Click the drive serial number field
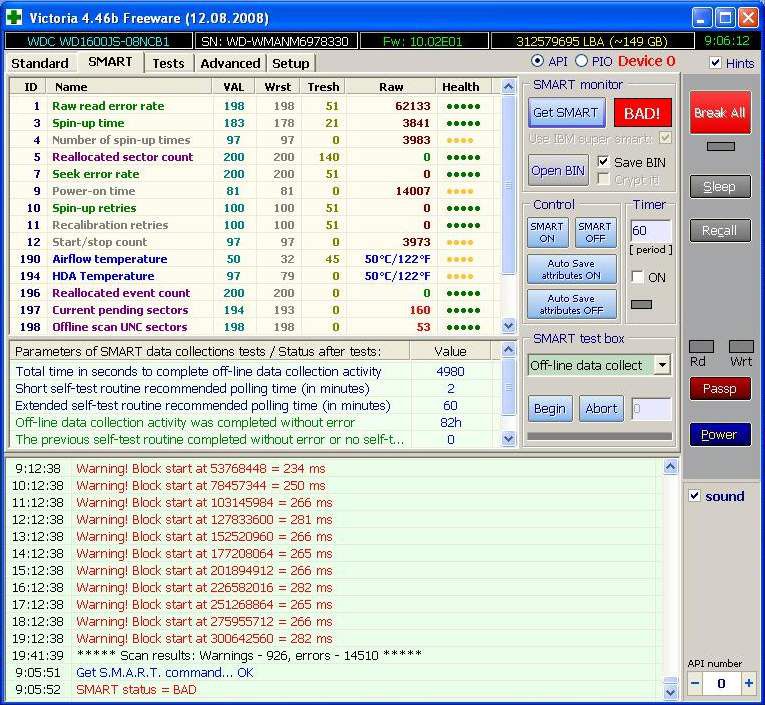Image resolution: width=765 pixels, height=705 pixels. click(x=275, y=41)
